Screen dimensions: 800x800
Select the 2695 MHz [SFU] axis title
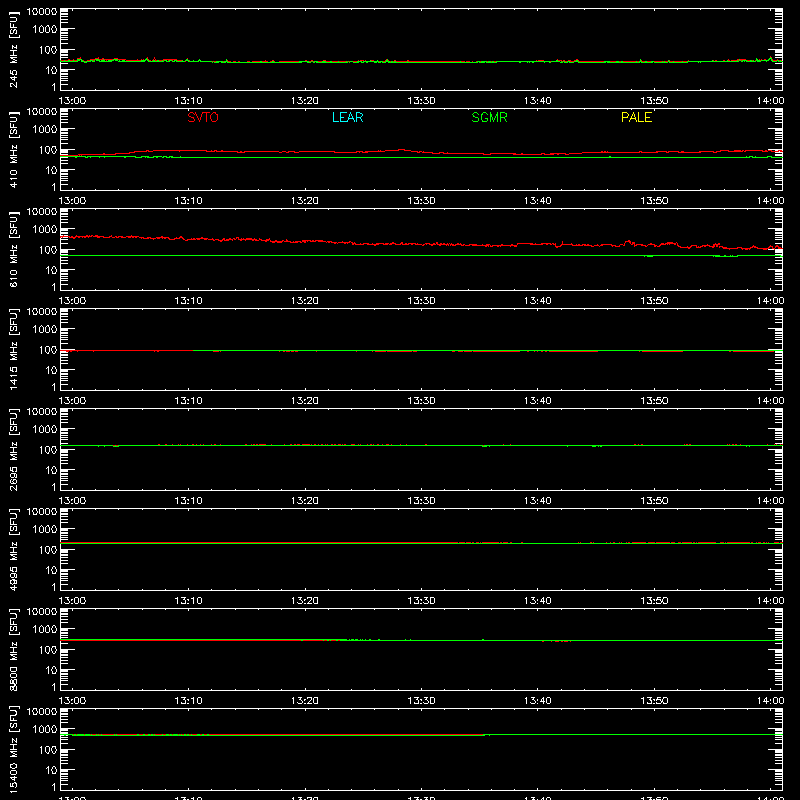coord(14,450)
